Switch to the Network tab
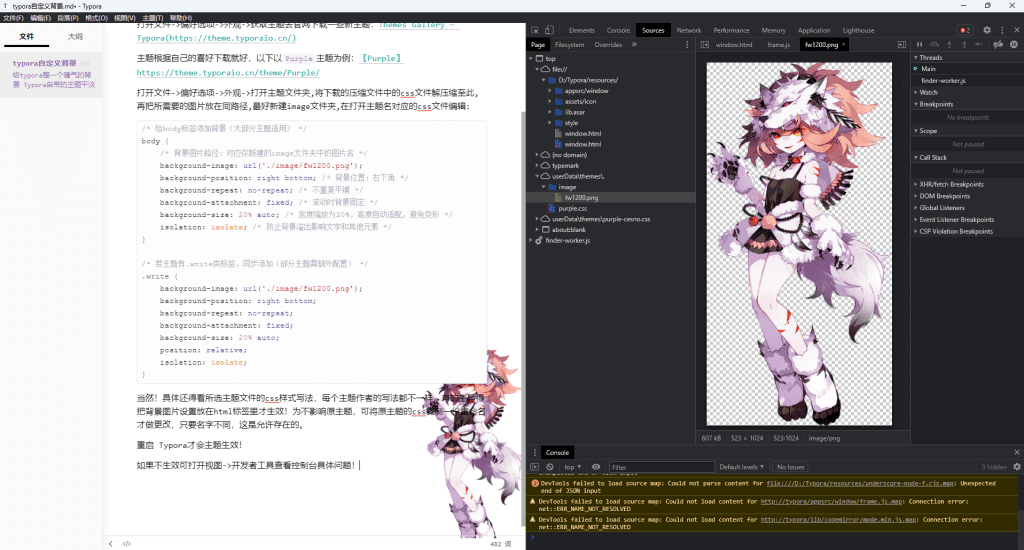This screenshot has width=1024, height=550. click(x=689, y=31)
